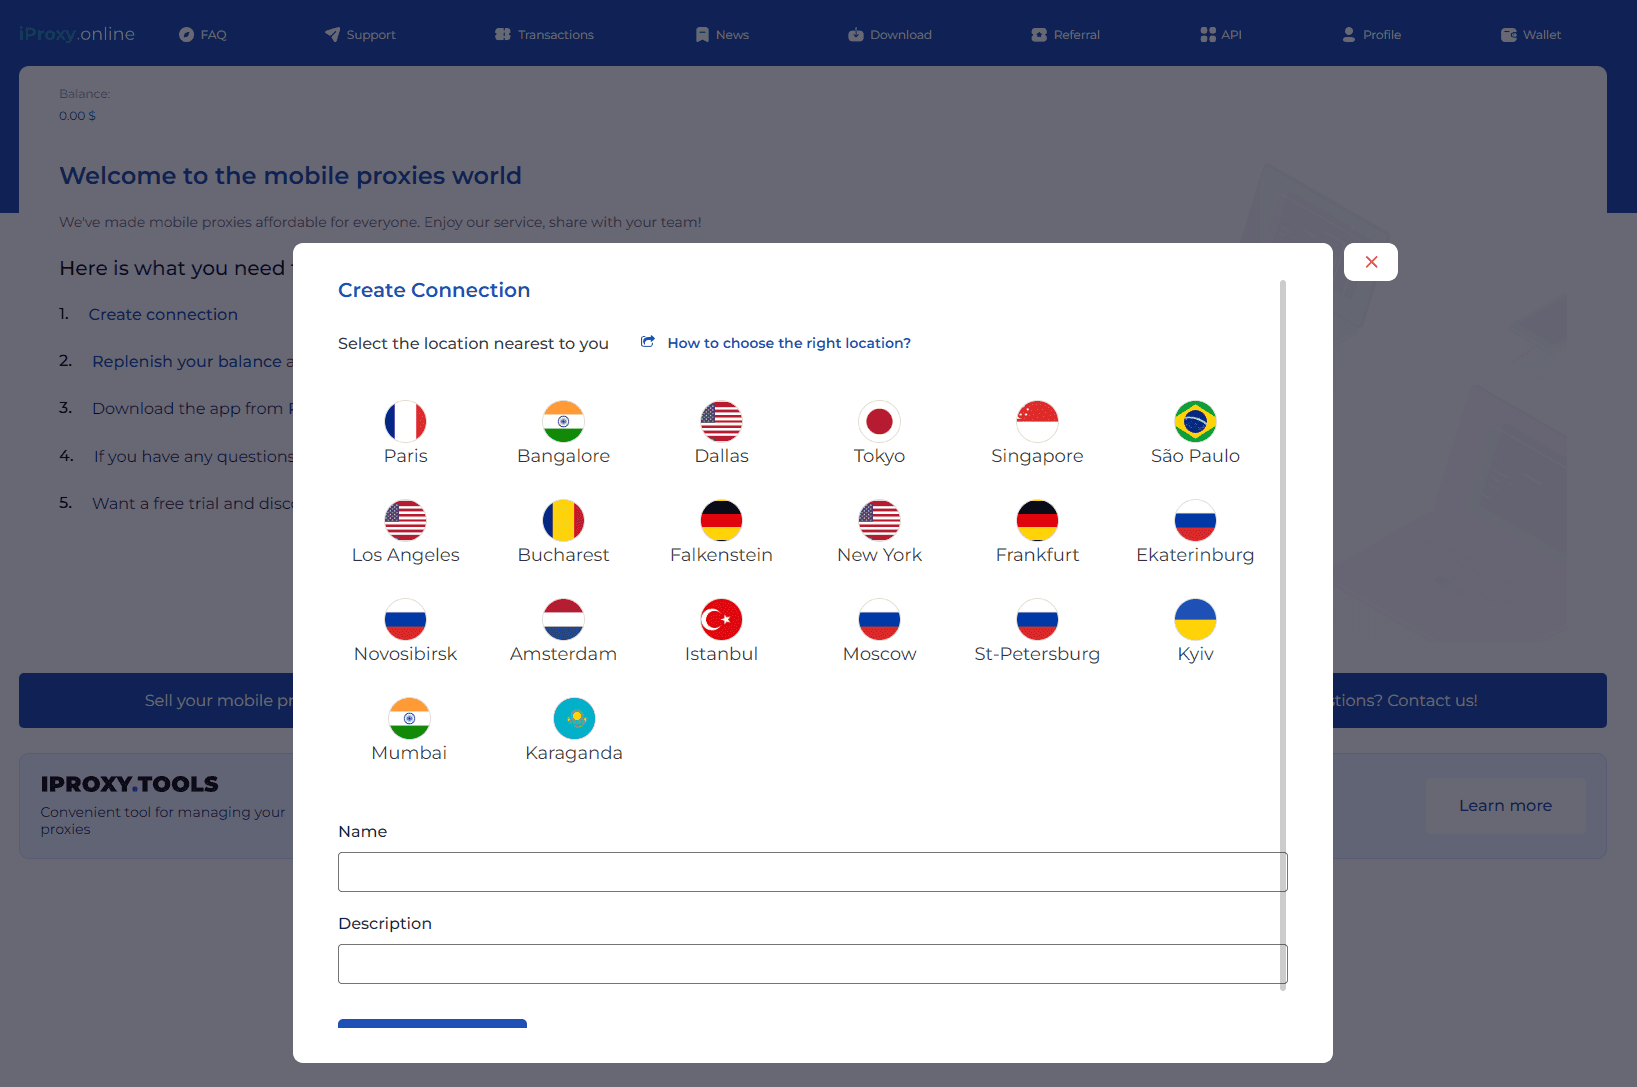Screen dimensions: 1637x1087
Task: Select the Singapore flag location
Action: click(1037, 421)
